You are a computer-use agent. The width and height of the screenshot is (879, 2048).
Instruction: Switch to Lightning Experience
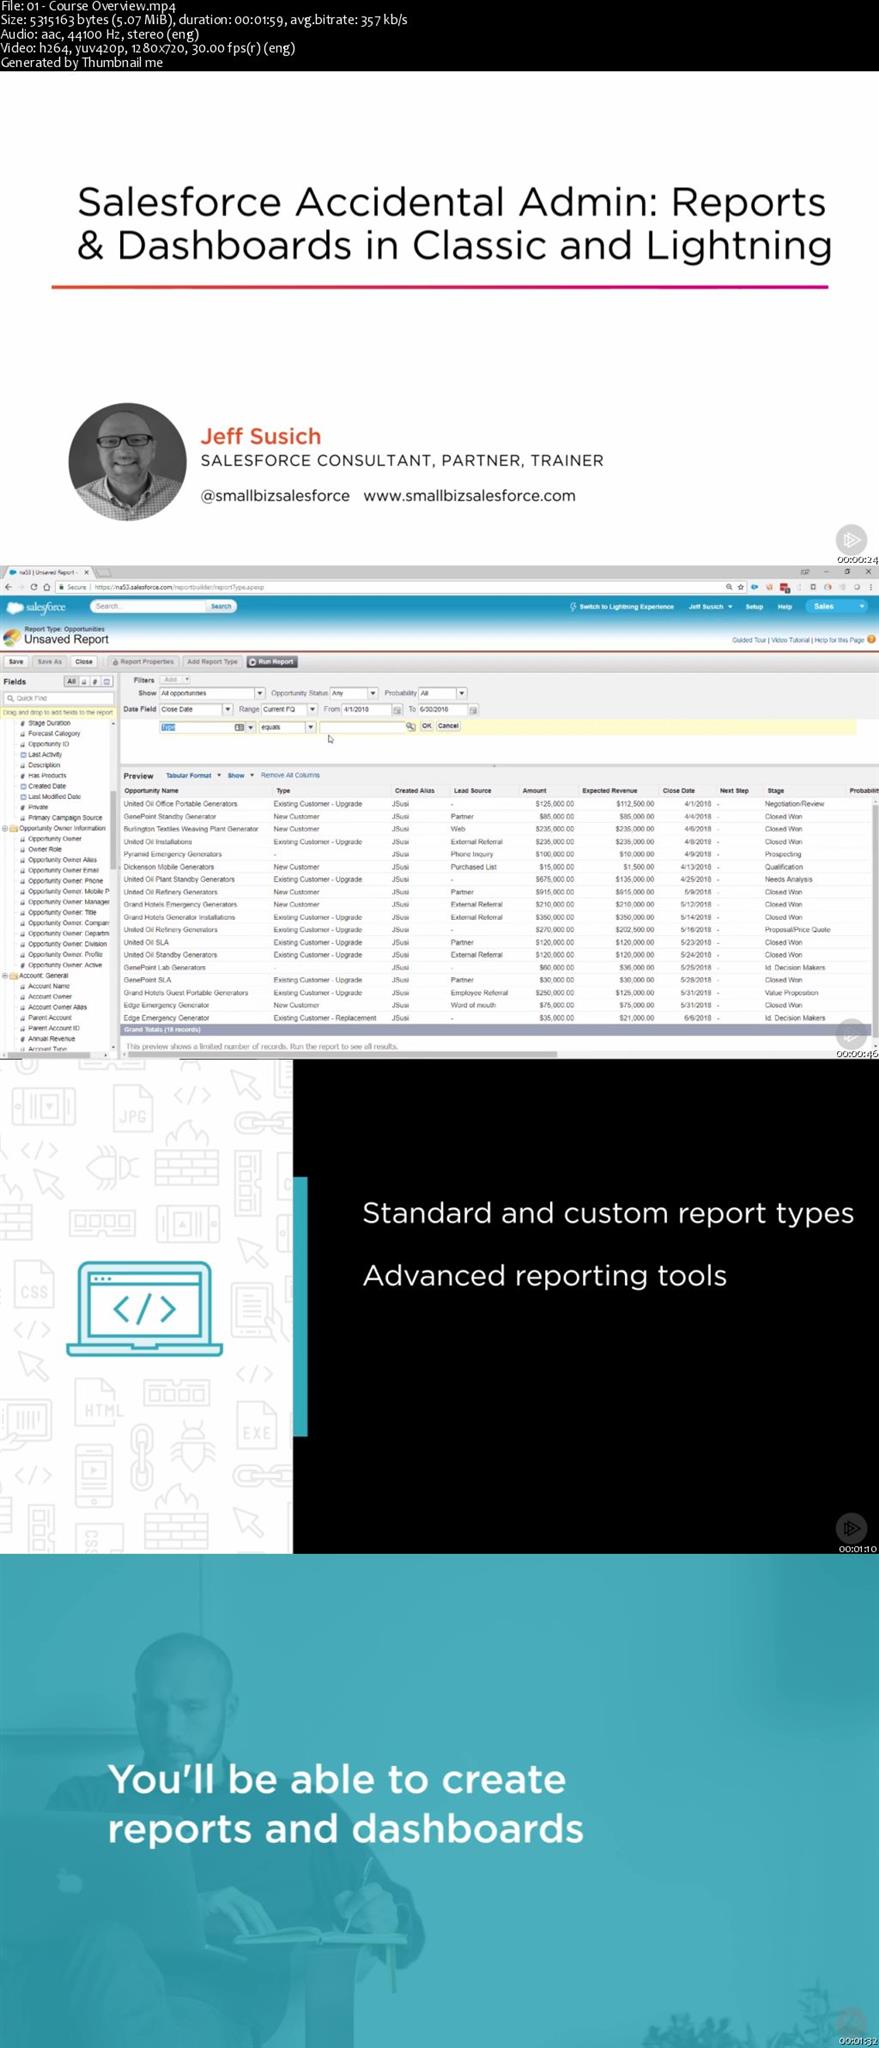(621, 606)
